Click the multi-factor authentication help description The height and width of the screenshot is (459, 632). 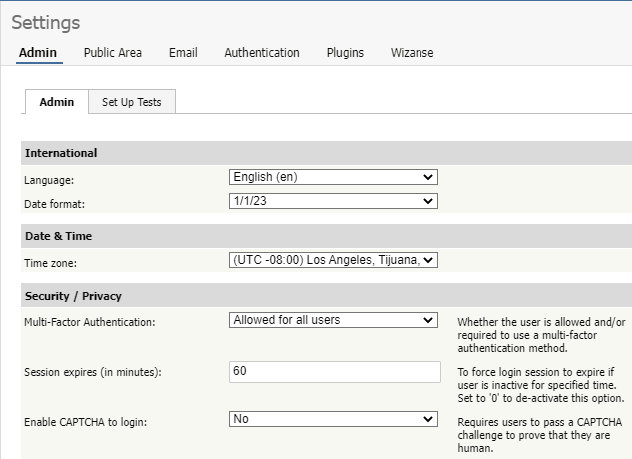541,335
